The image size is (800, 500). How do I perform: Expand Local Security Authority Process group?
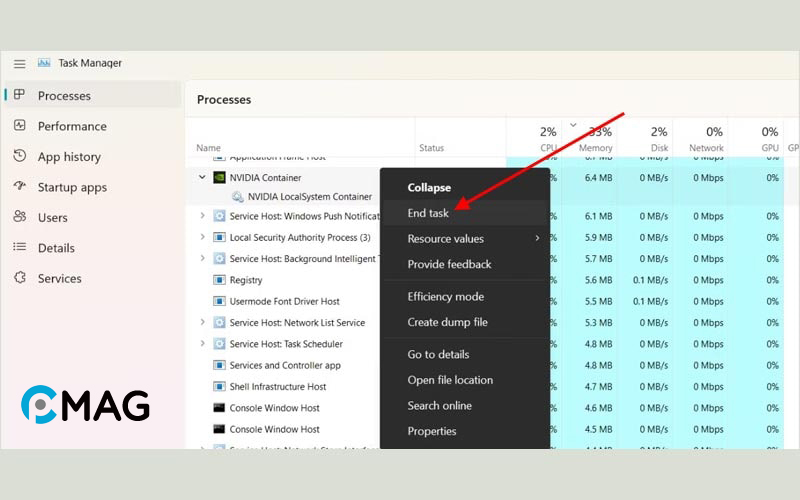[x=202, y=238]
